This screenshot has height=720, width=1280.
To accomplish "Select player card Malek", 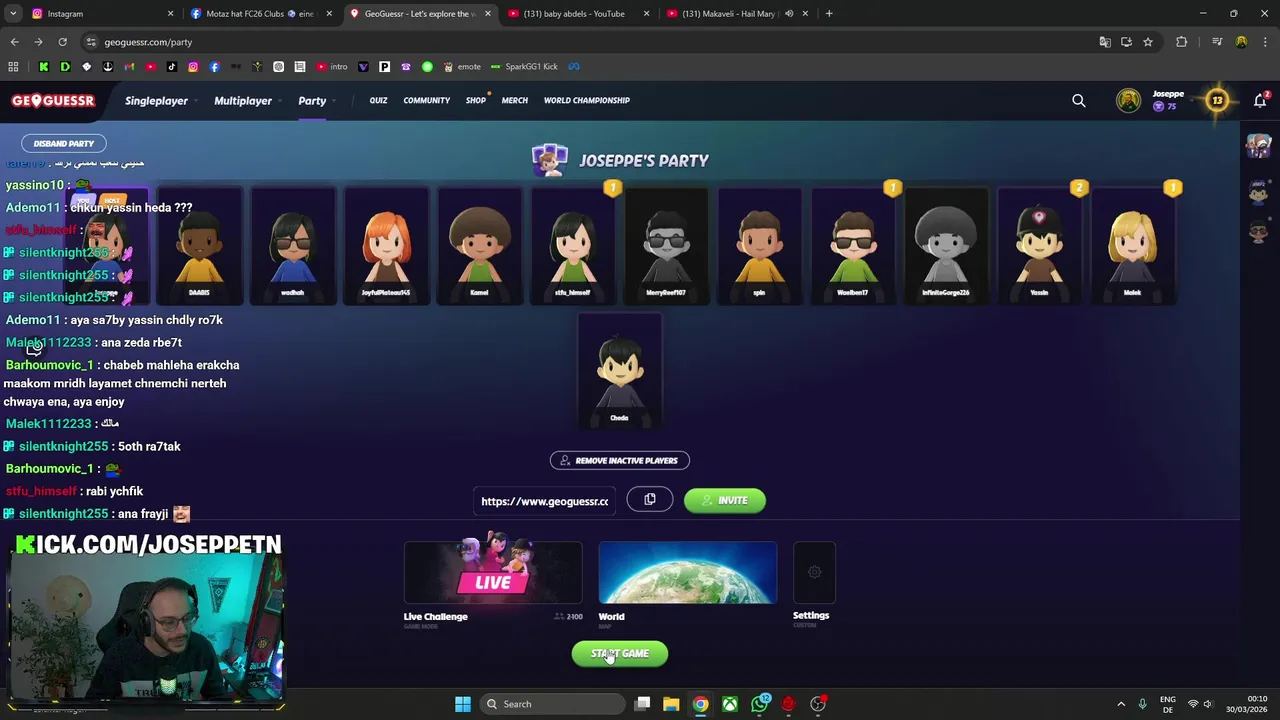I will coord(1132,245).
